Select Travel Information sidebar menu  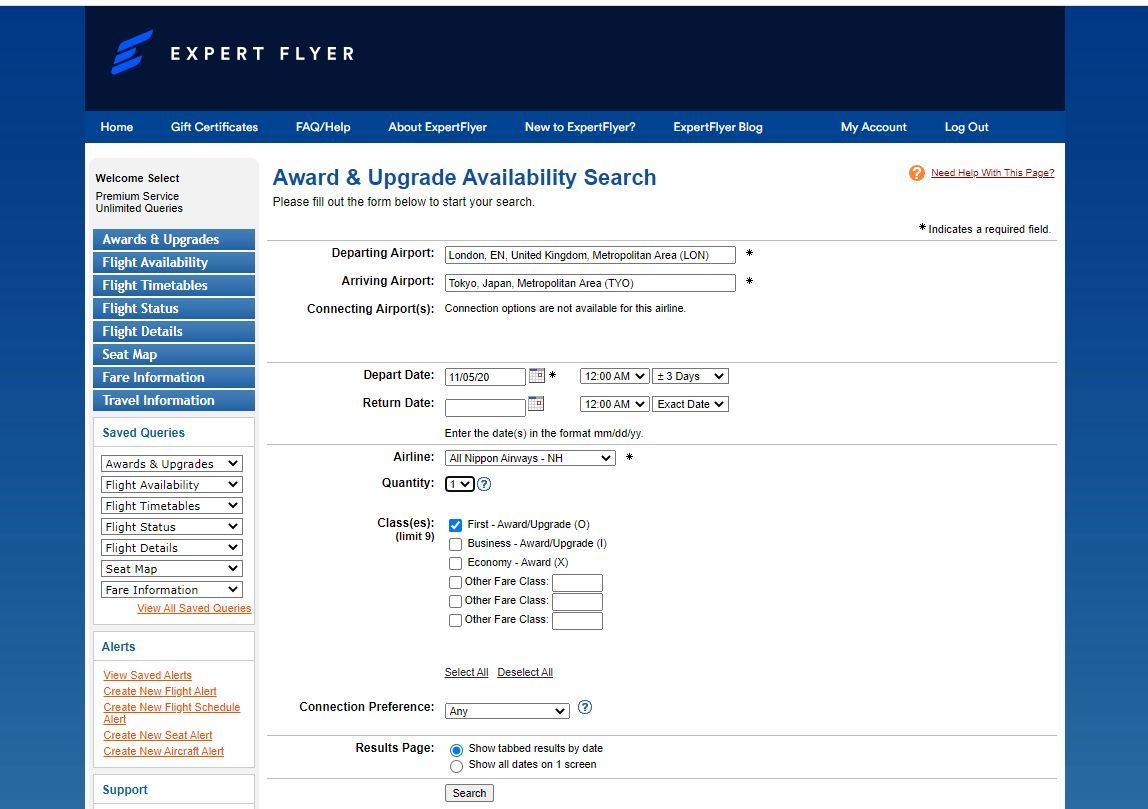tap(174, 400)
